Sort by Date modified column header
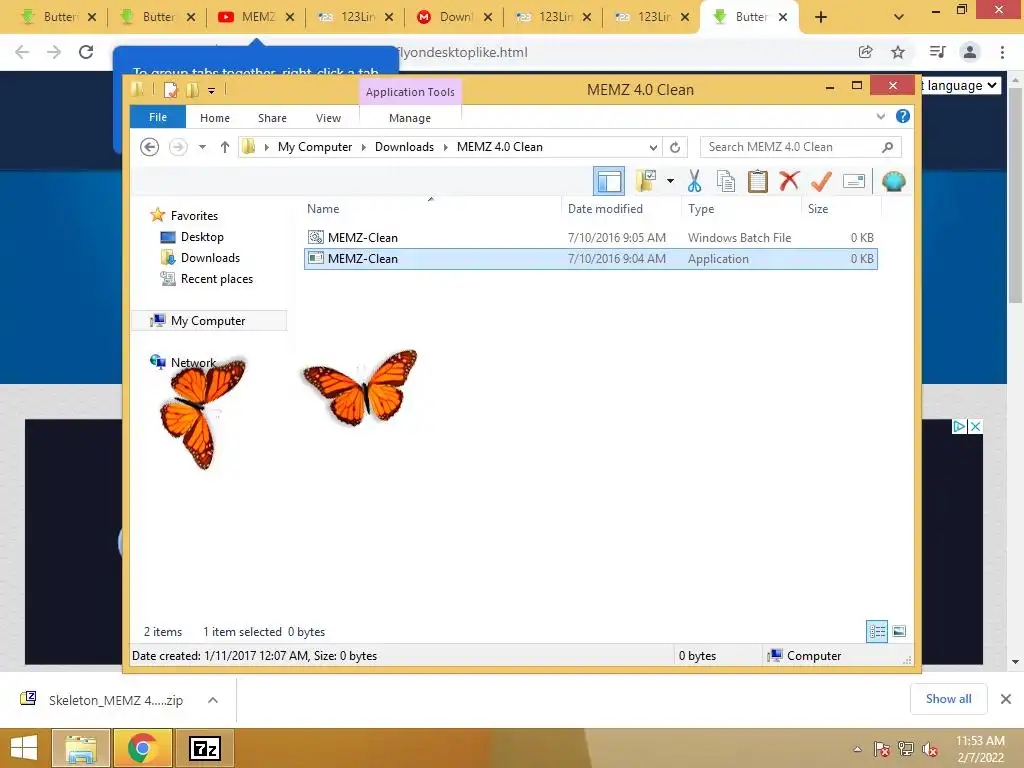Viewport: 1024px width, 768px height. click(x=620, y=208)
